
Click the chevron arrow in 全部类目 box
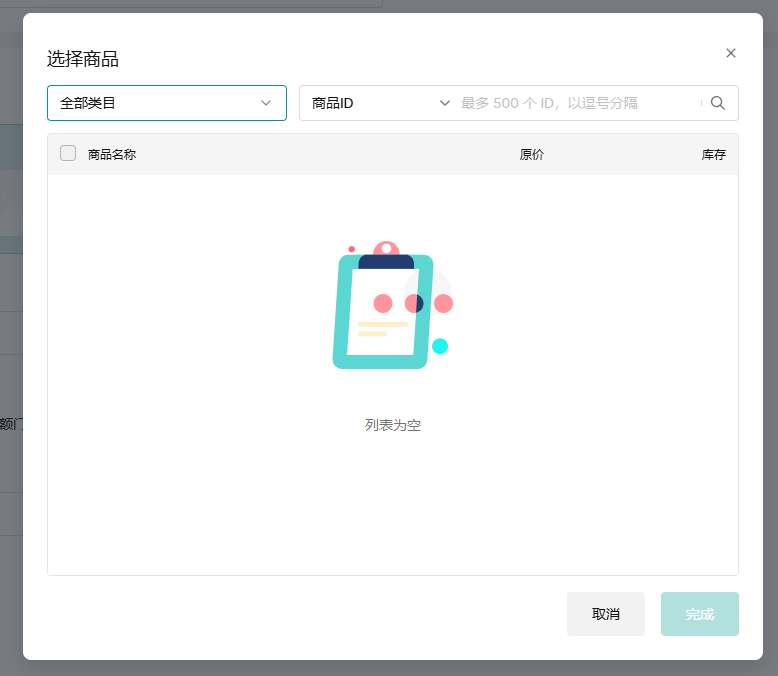[x=266, y=103]
